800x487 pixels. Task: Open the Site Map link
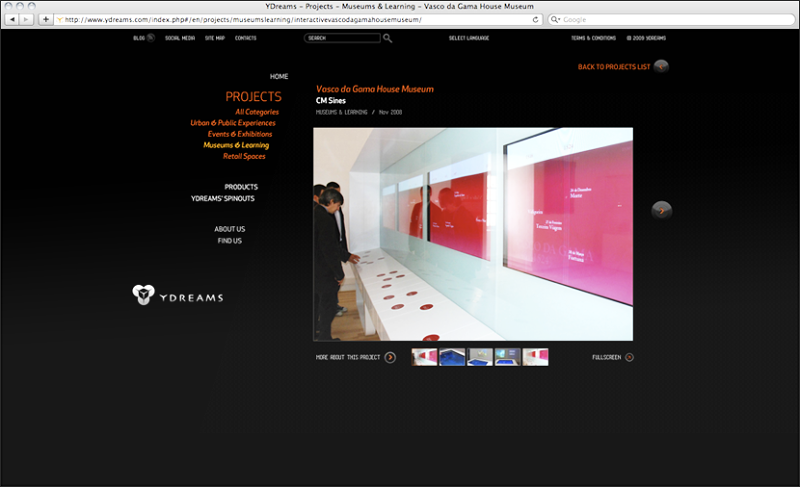tap(214, 38)
